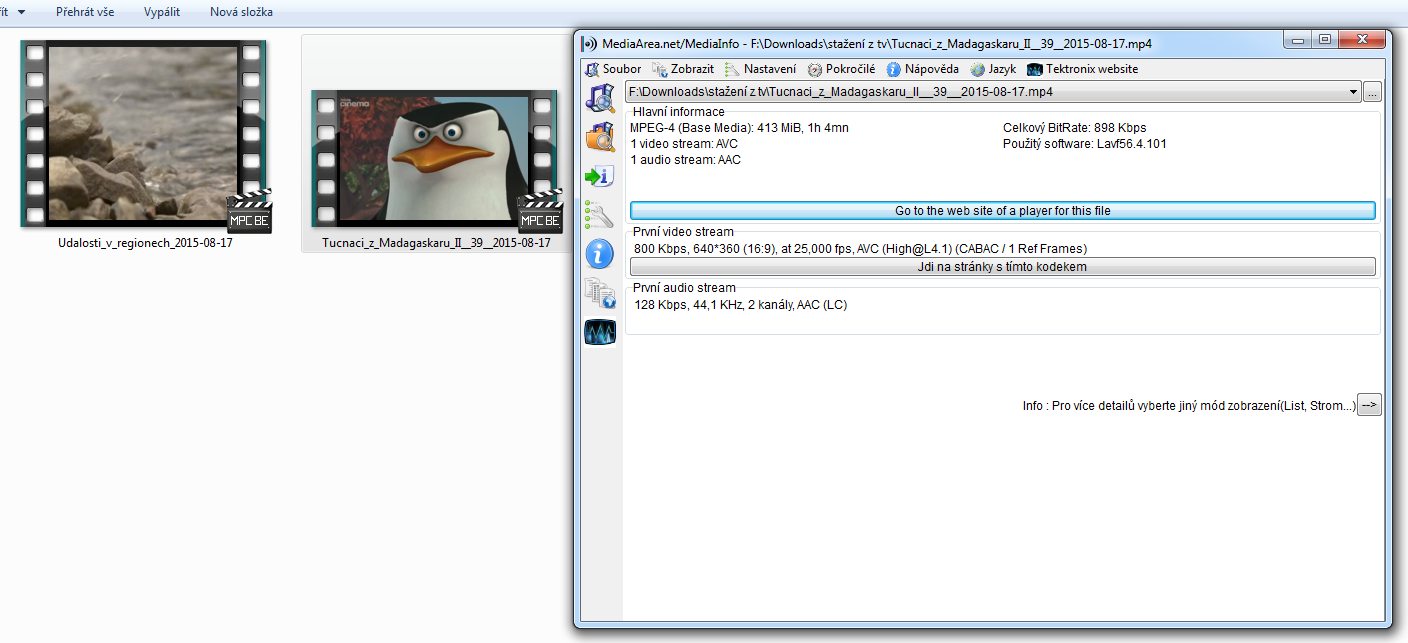Image resolution: width=1408 pixels, height=643 pixels.
Task: Click 'Go to the web site of a player' button
Action: (1002, 211)
